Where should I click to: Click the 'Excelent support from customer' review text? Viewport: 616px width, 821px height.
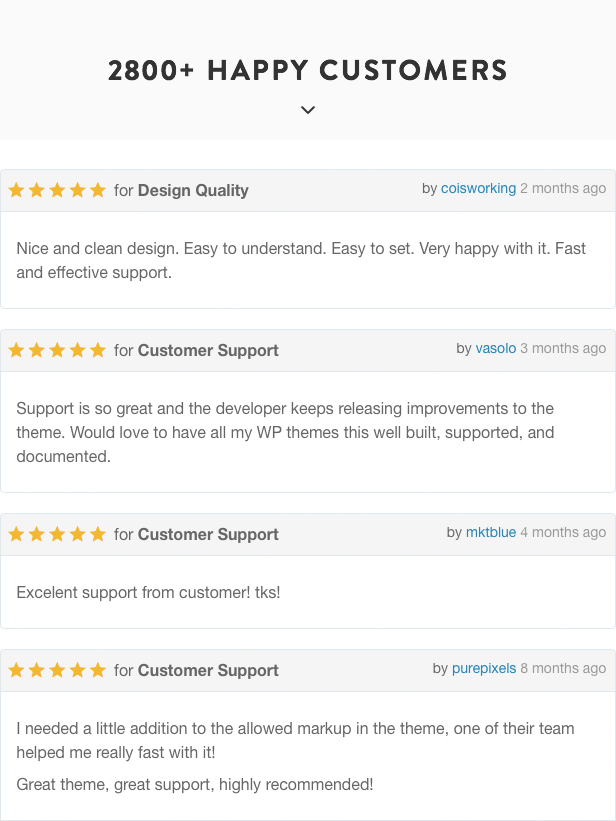pyautogui.click(x=148, y=593)
